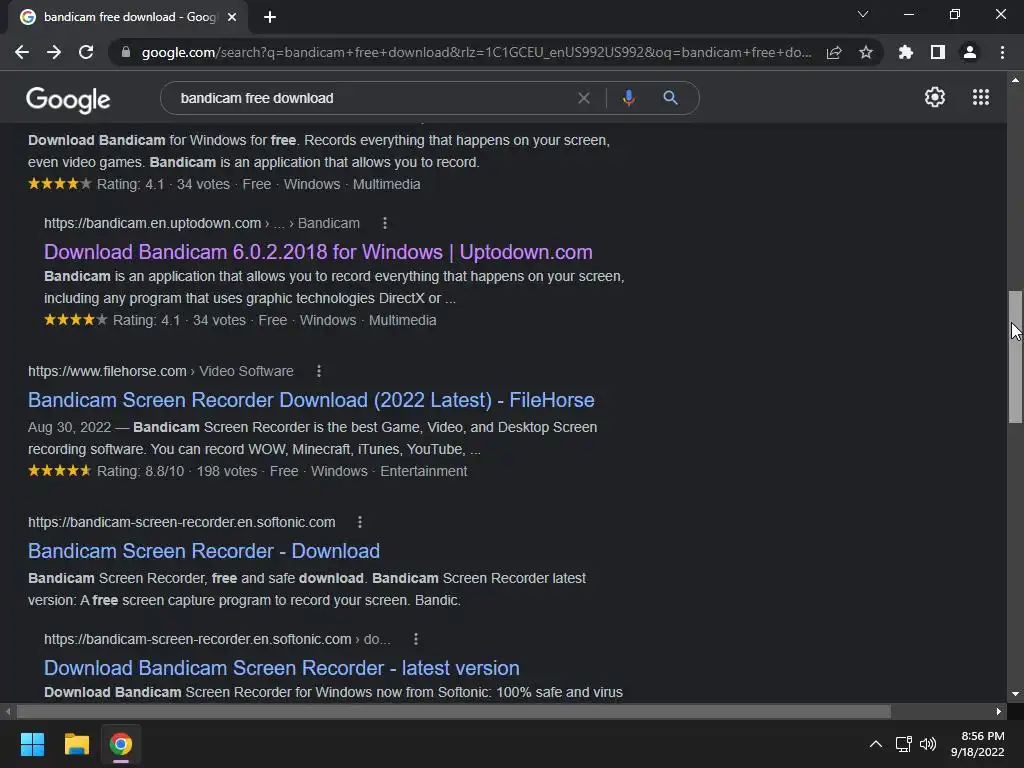The width and height of the screenshot is (1024, 768).
Task: Click the scroll right arrow
Action: point(999,711)
